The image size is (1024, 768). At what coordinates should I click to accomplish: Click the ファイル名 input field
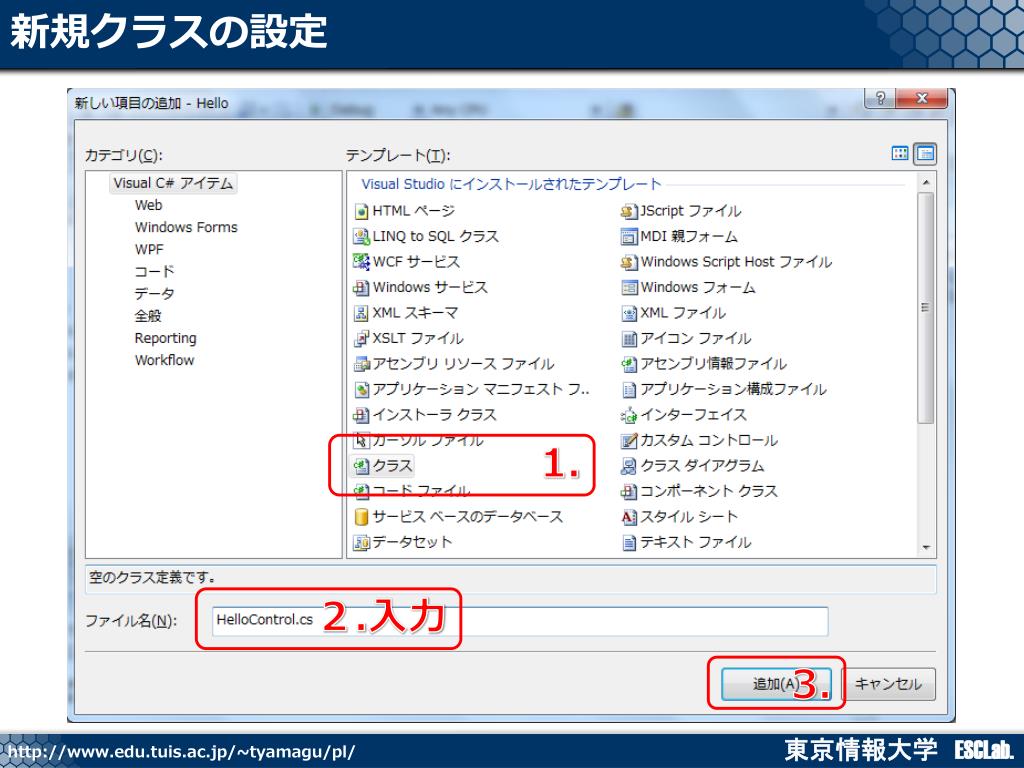(520, 620)
